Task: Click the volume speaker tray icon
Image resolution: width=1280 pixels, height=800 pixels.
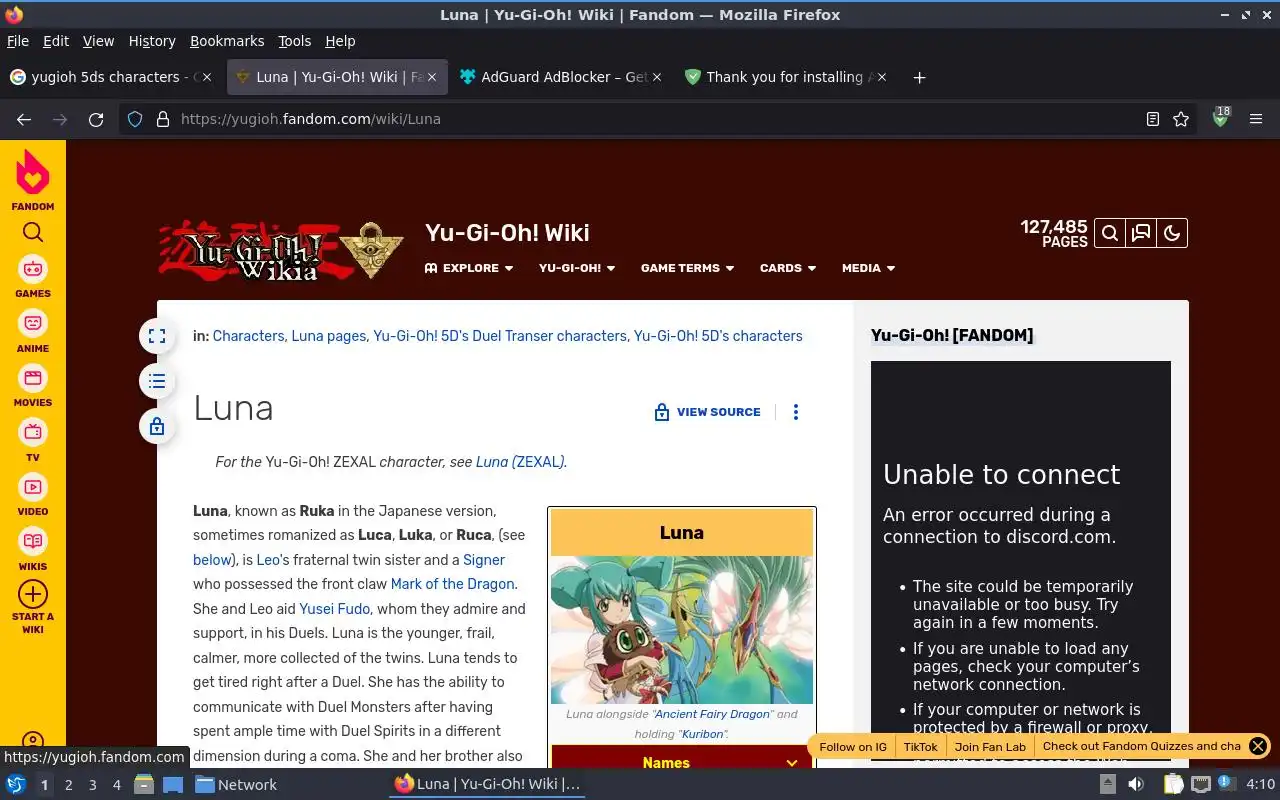Action: point(1135,784)
